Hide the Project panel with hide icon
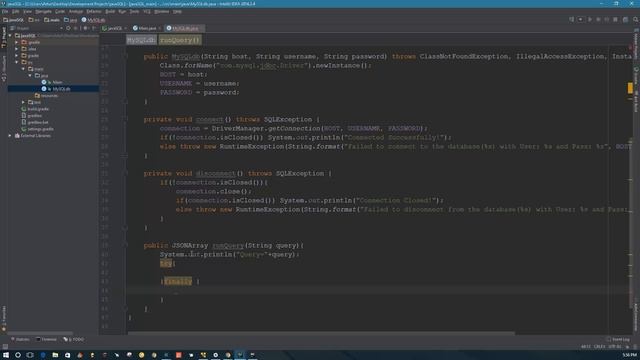Screen dimensions: 640x360 (x=94, y=28)
